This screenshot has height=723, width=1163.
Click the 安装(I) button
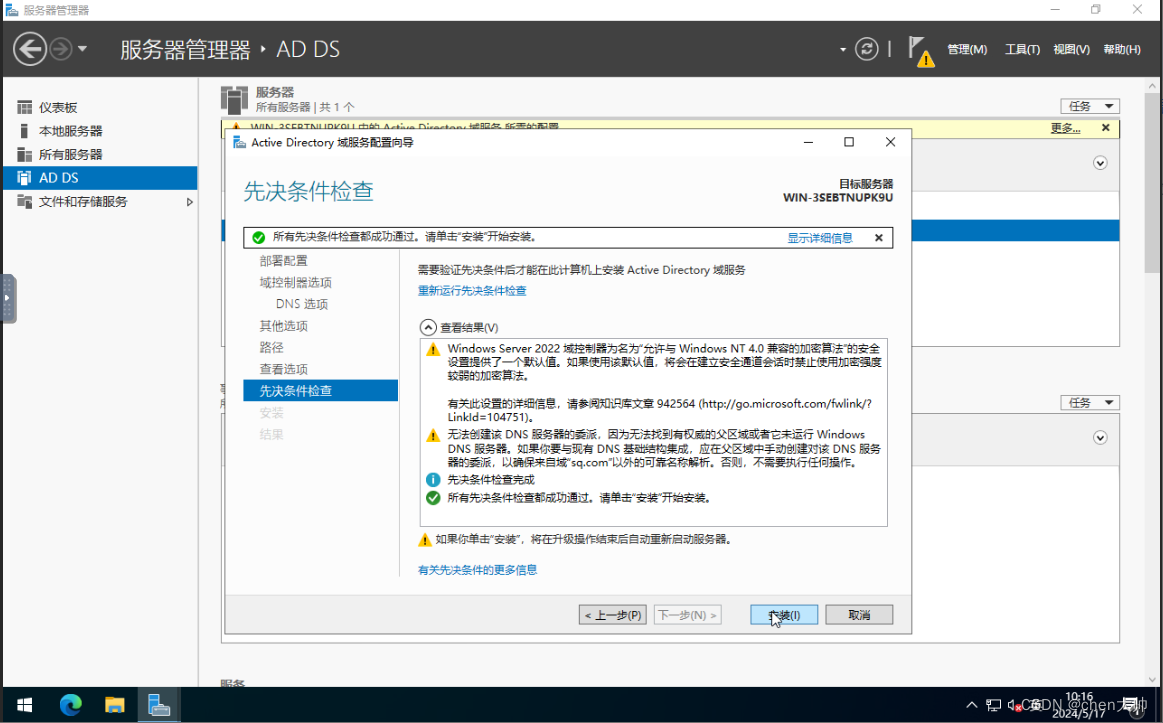point(784,615)
